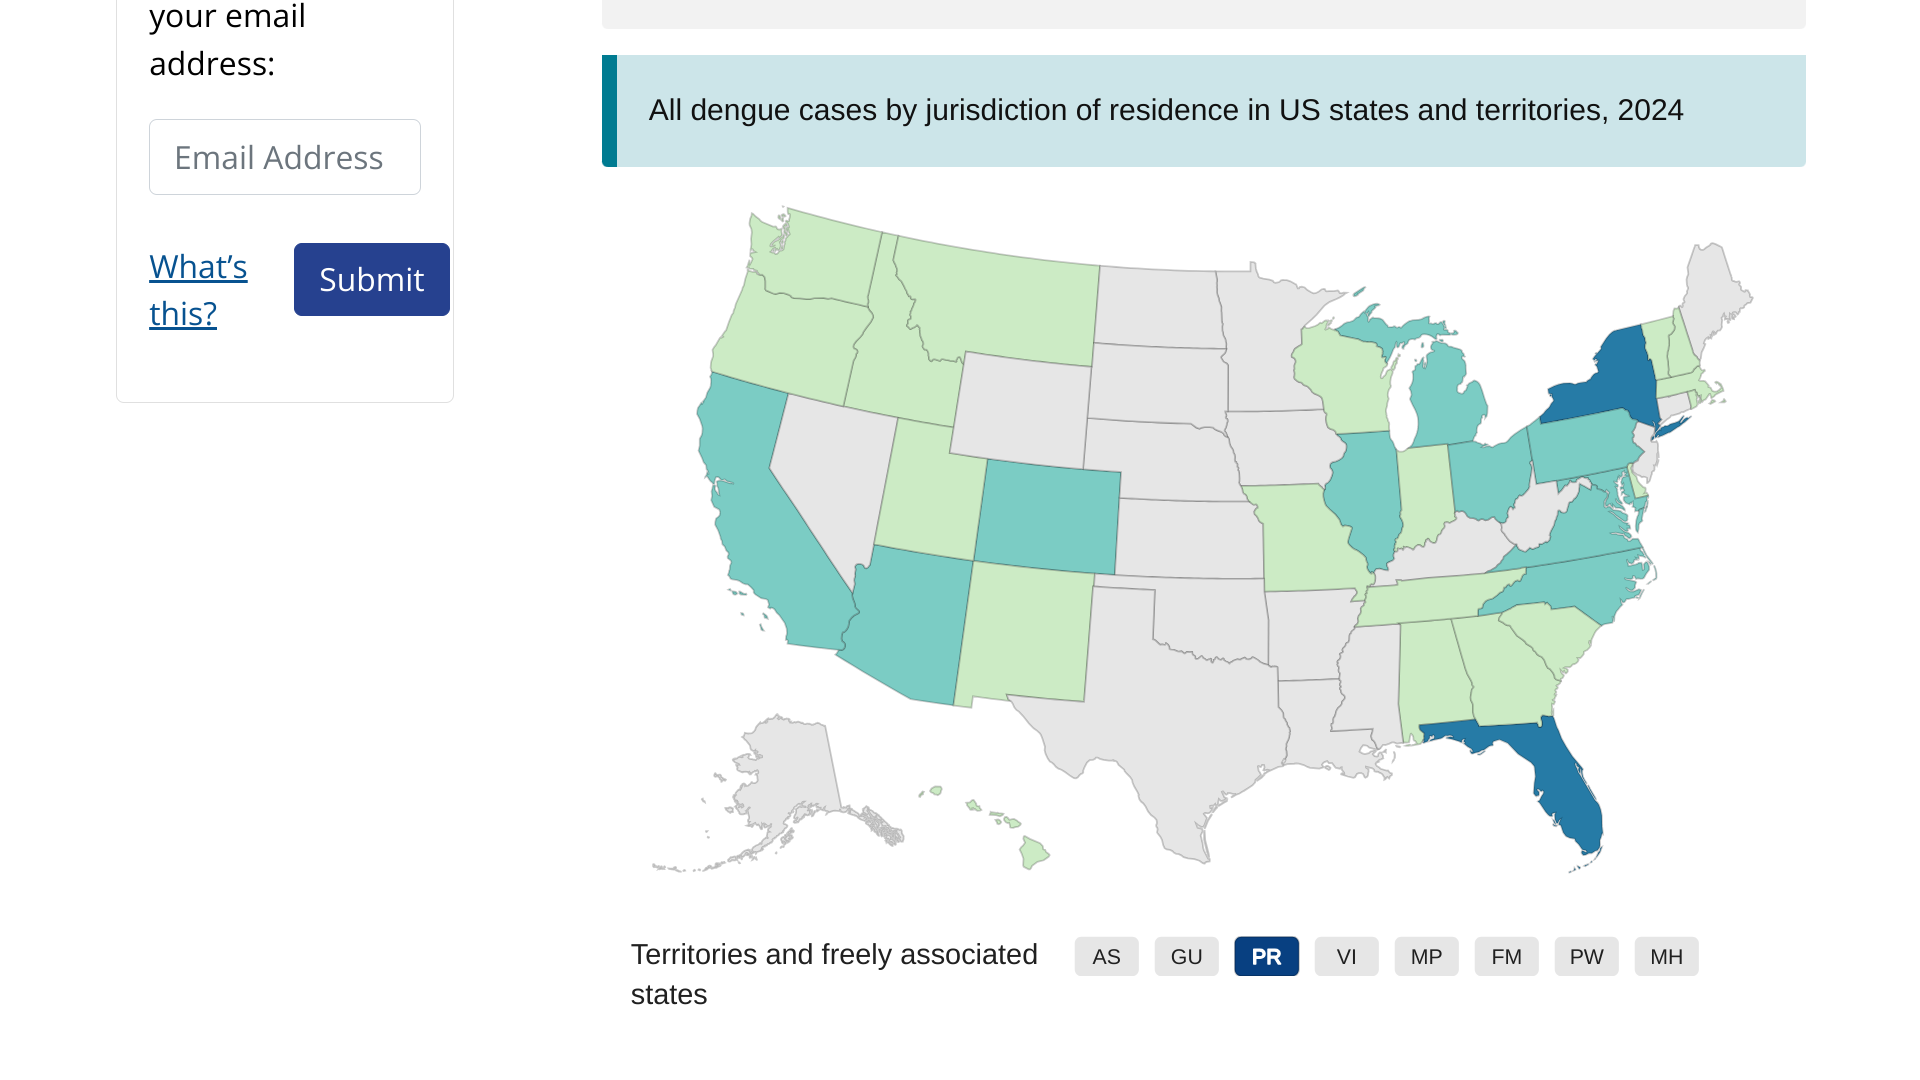Open the What's this? link

198,290
